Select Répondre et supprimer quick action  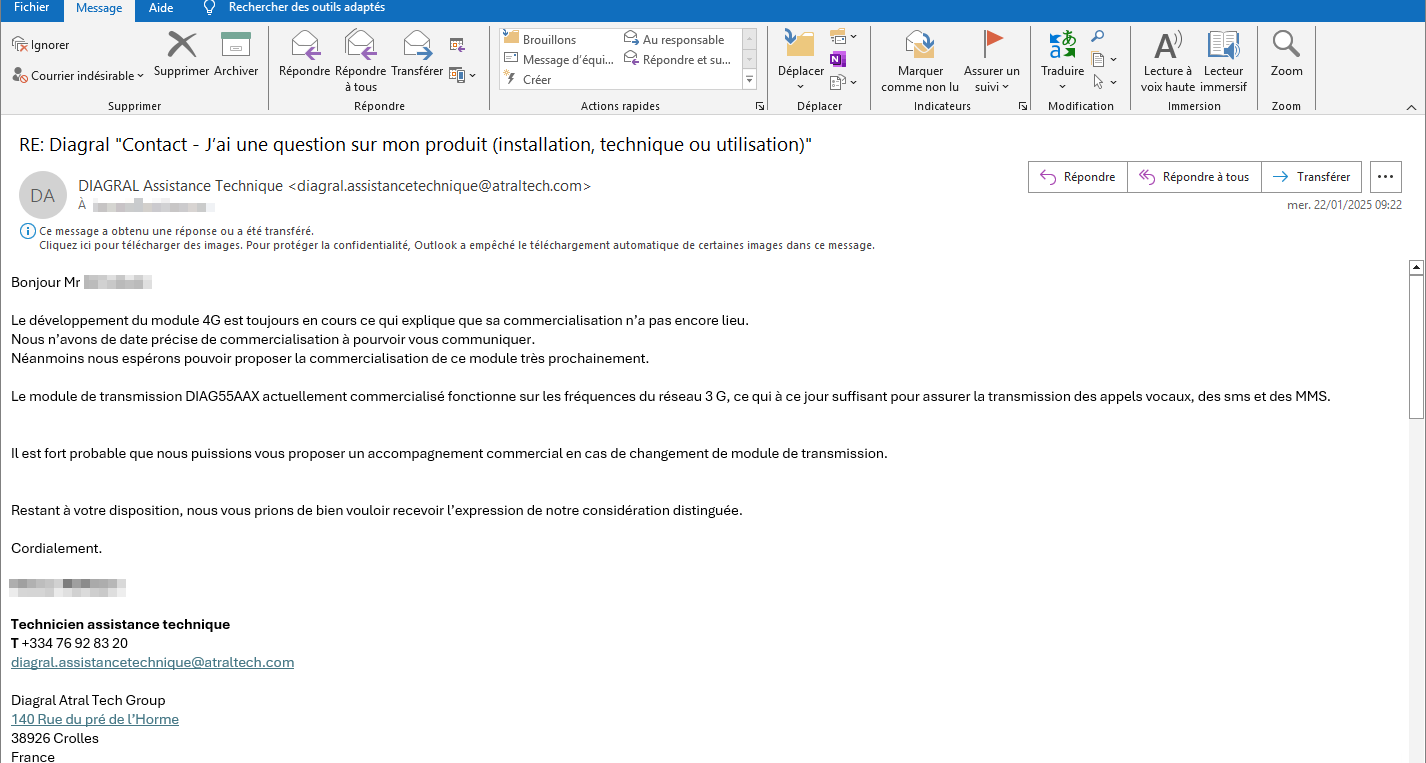[x=677, y=59]
